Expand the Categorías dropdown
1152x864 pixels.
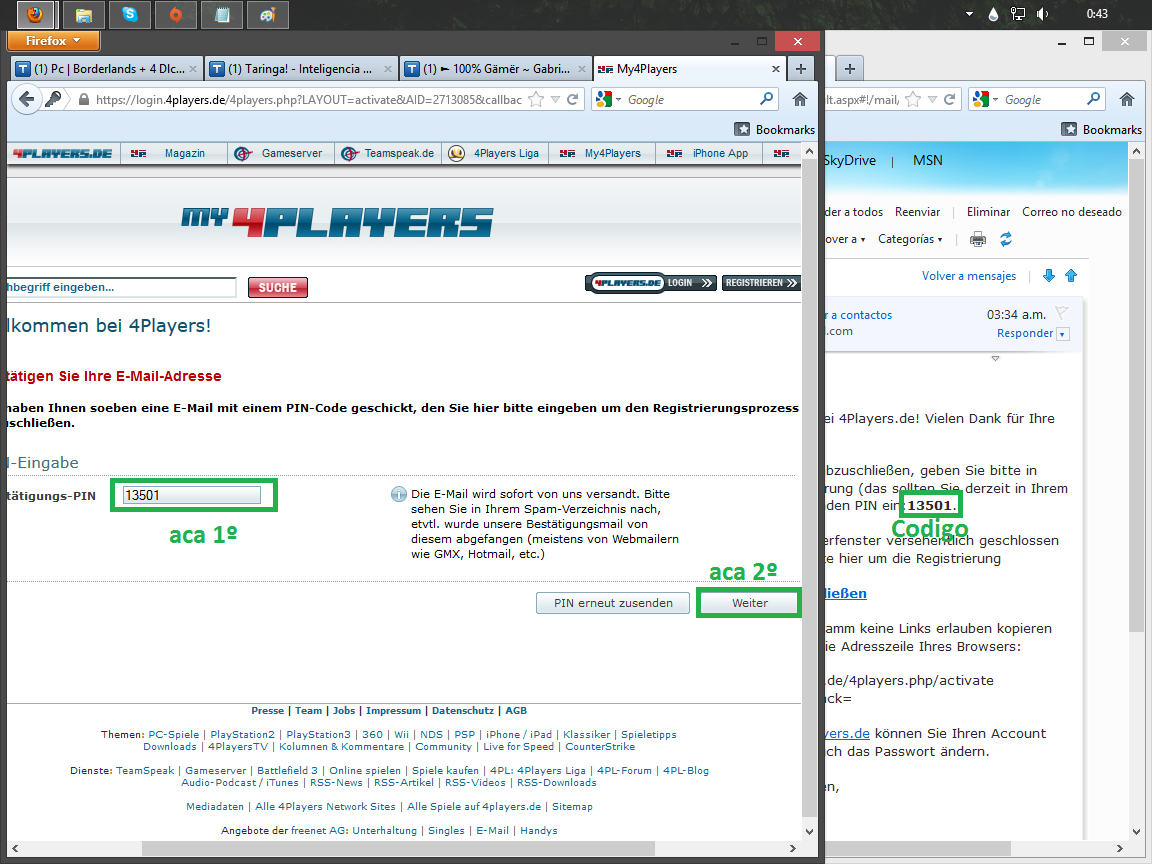click(x=910, y=239)
